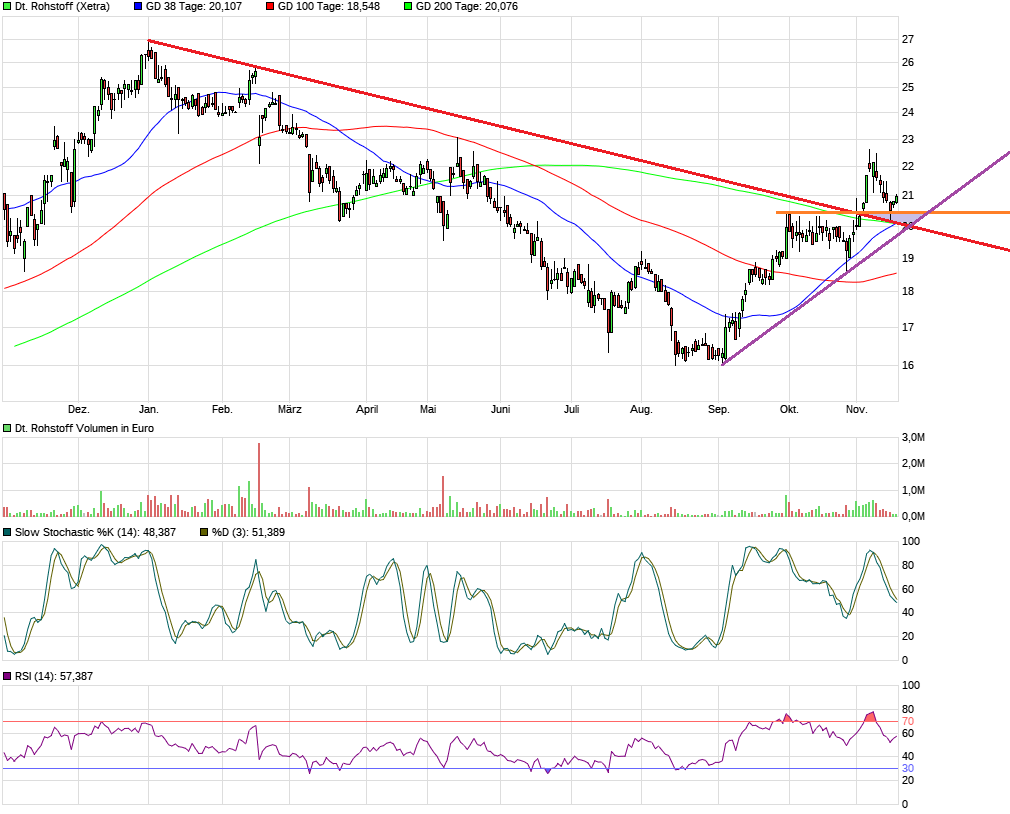
Task: Click the green GD 200 Tage legend swatch
Action: click(408, 6)
